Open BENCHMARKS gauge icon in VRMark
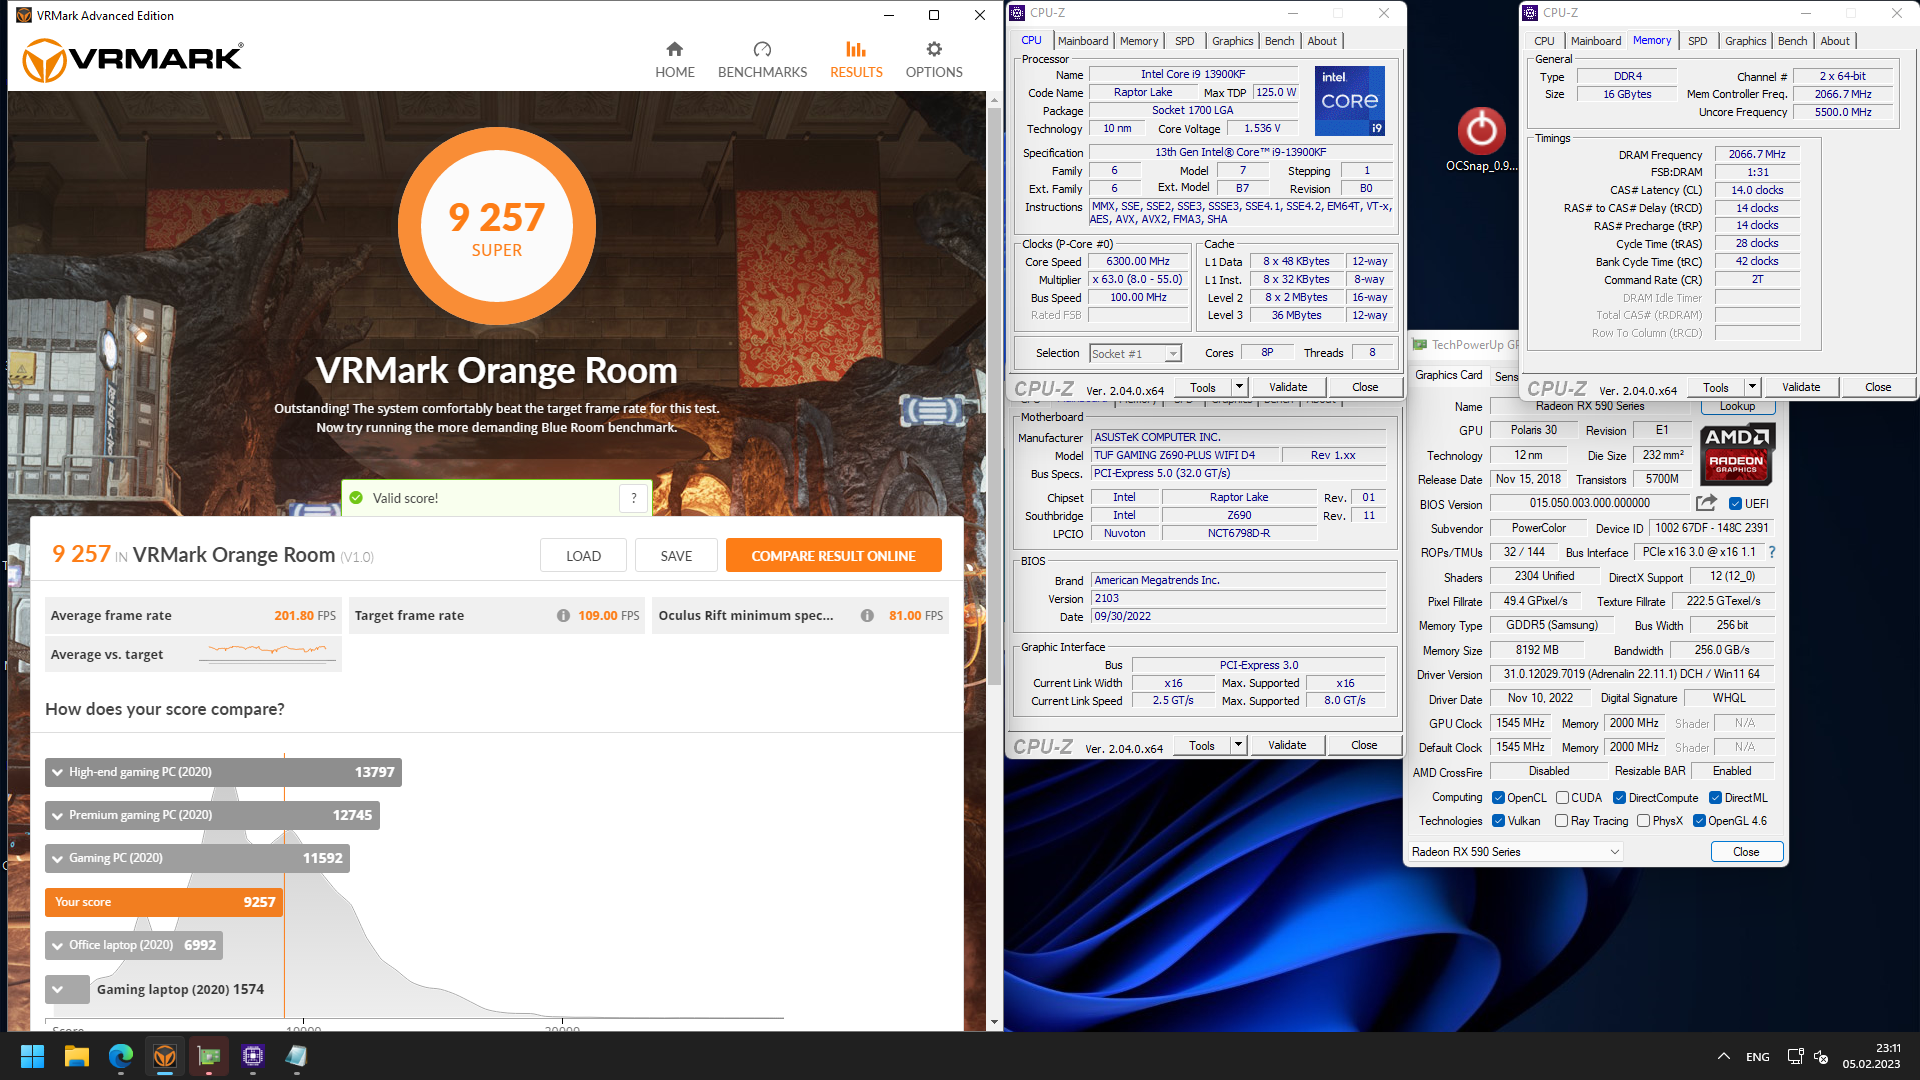1920x1080 pixels. point(762,49)
